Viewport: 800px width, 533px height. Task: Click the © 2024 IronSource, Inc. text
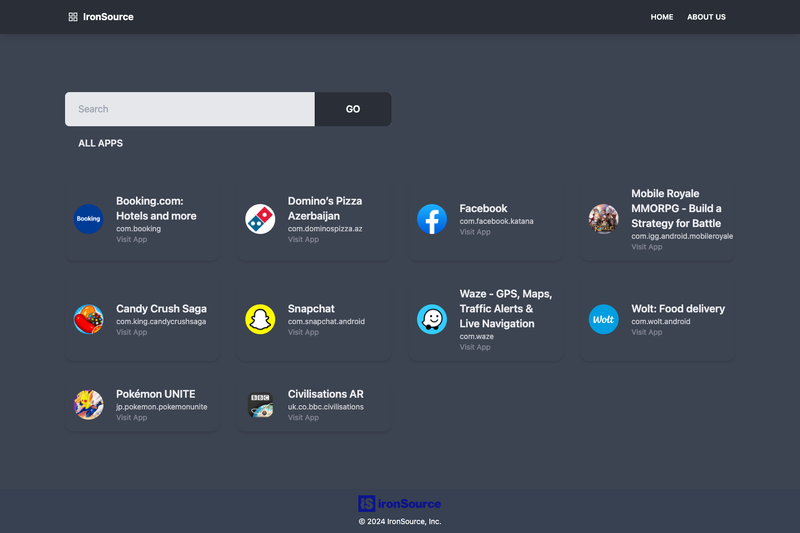pyautogui.click(x=399, y=521)
